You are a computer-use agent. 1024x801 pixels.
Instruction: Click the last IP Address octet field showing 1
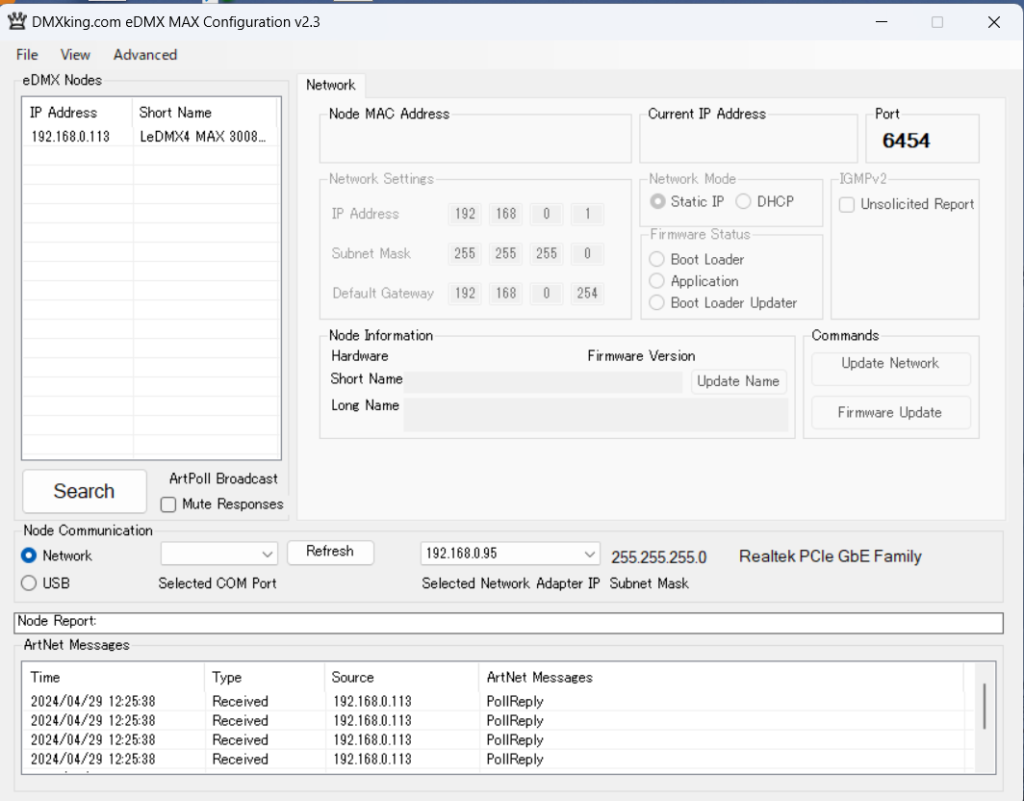point(587,214)
